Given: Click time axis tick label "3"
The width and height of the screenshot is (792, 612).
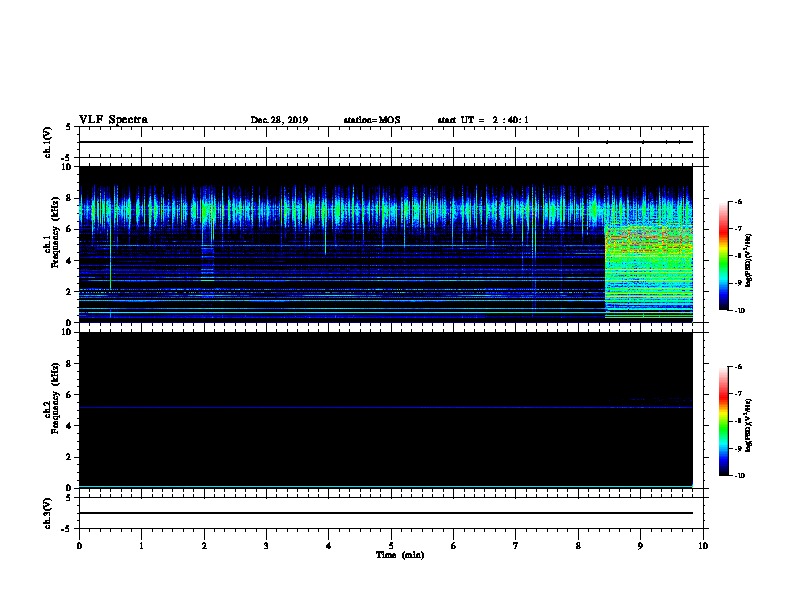Looking at the screenshot, I should pyautogui.click(x=266, y=546).
